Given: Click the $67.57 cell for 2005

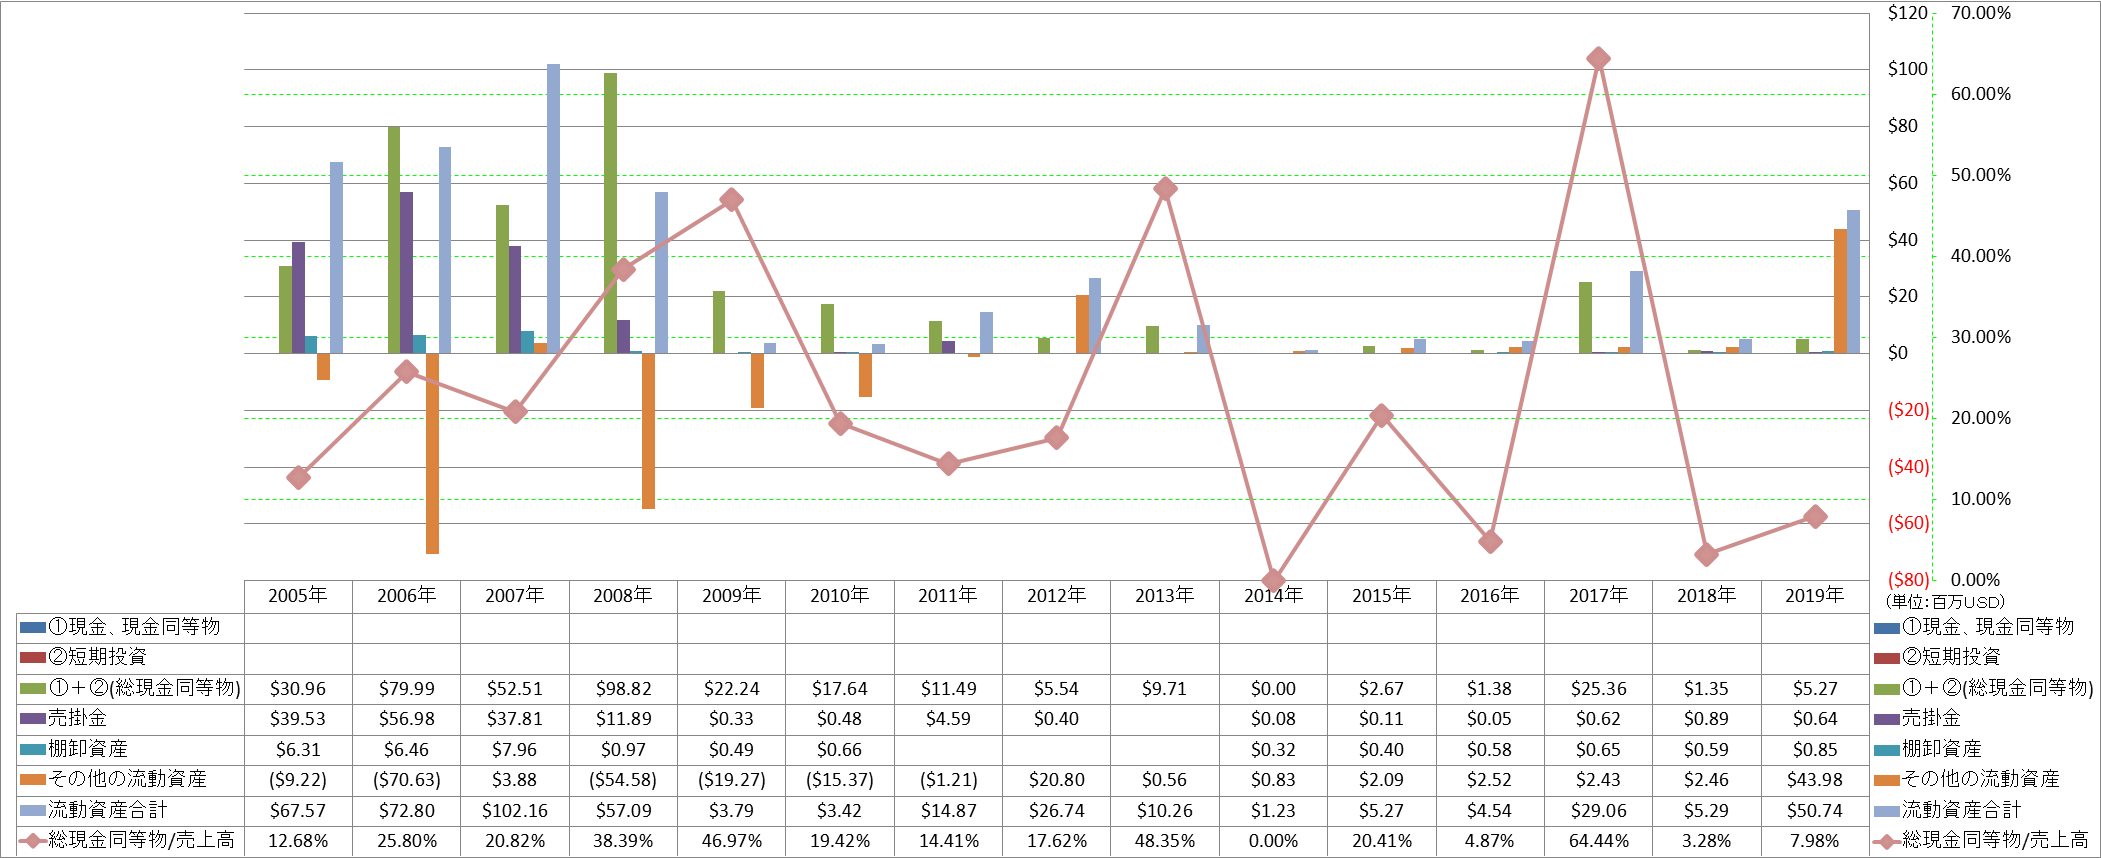Looking at the screenshot, I should (x=298, y=811).
